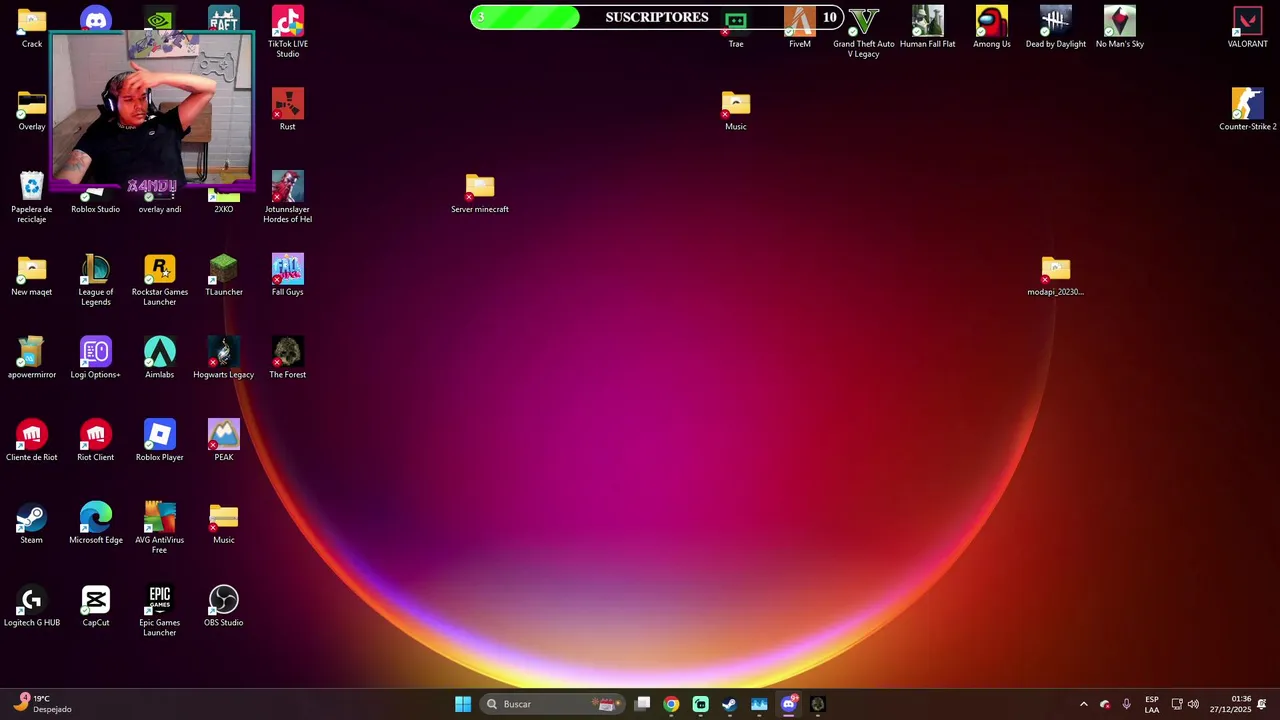Launch Roblox Player shortcut
Image resolution: width=1280 pixels, height=720 pixels.
click(x=160, y=441)
